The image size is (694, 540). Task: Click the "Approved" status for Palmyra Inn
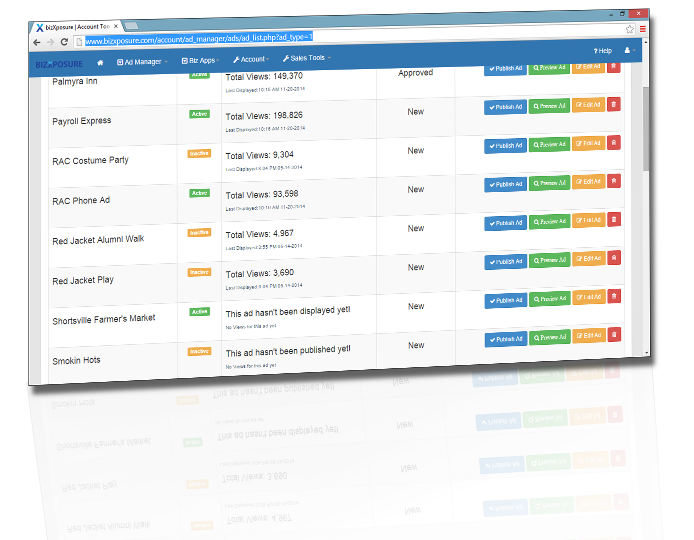(x=415, y=73)
